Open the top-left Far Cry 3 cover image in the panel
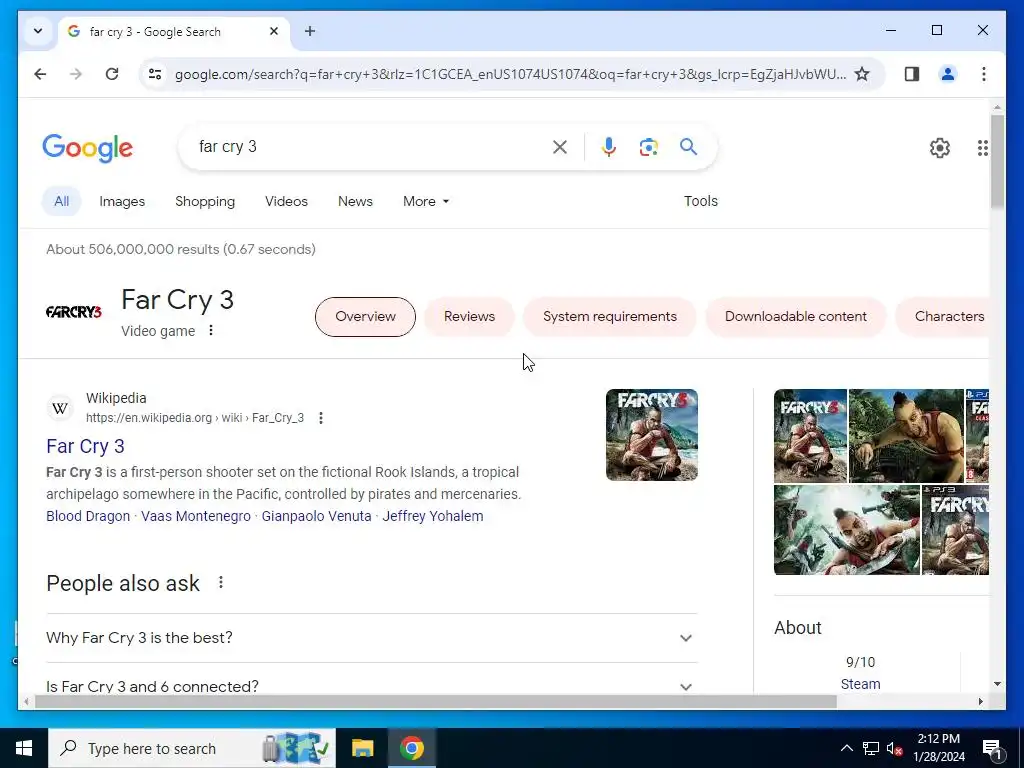Image resolution: width=1024 pixels, height=768 pixels. (x=810, y=436)
